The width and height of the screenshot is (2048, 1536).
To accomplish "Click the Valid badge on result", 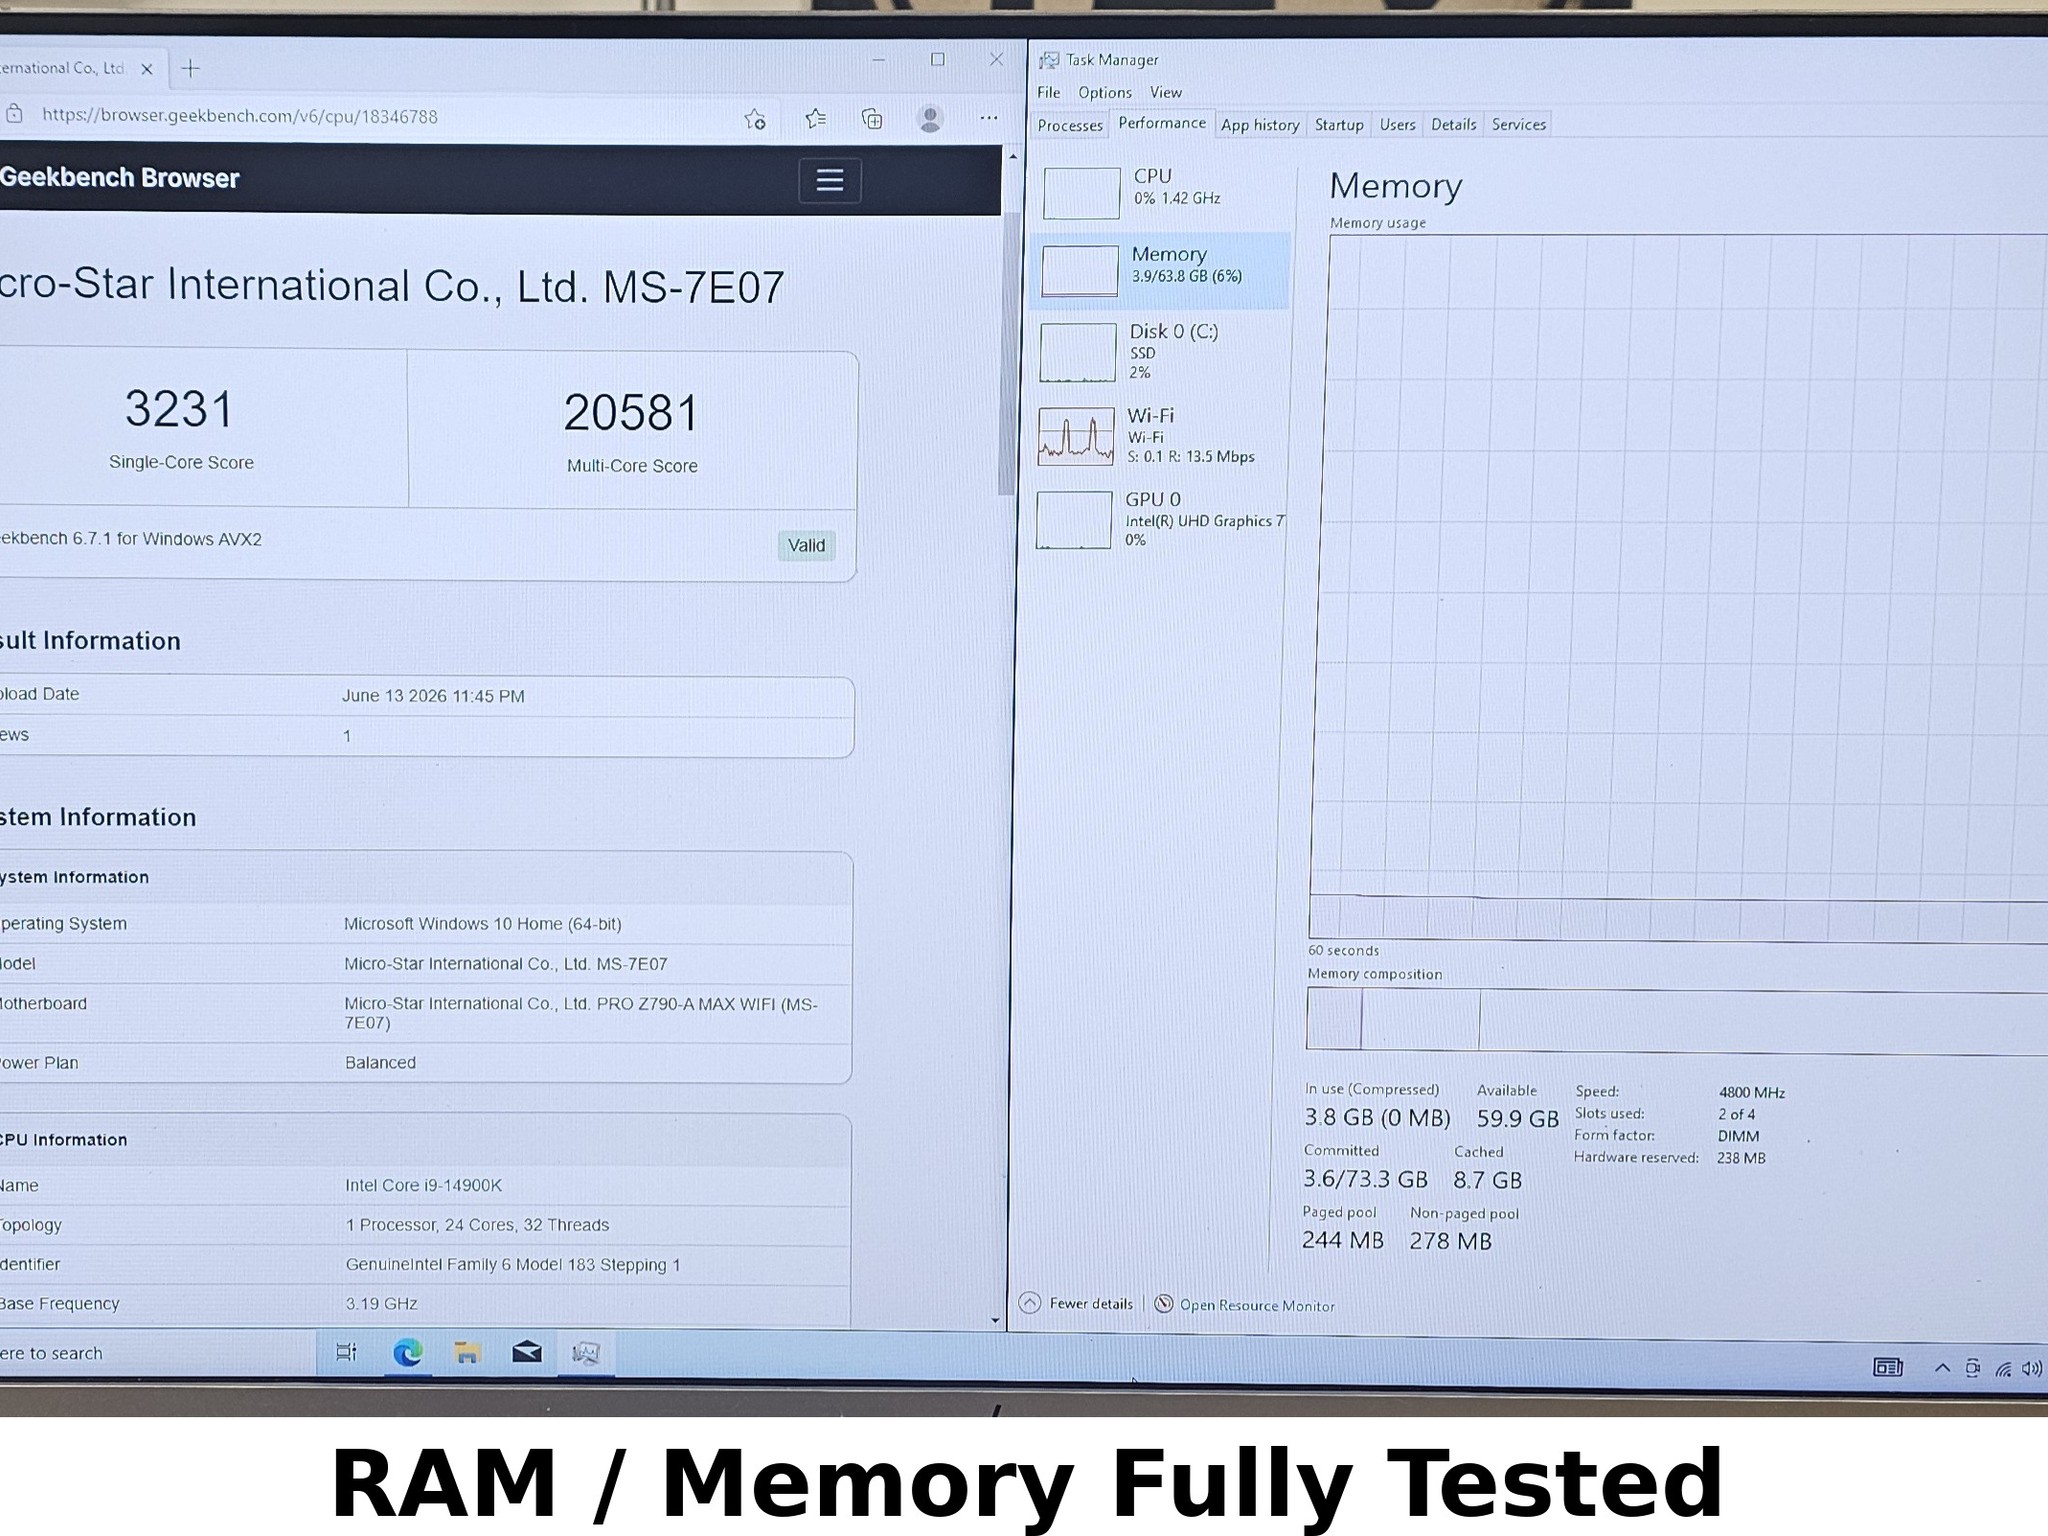I will click(806, 545).
